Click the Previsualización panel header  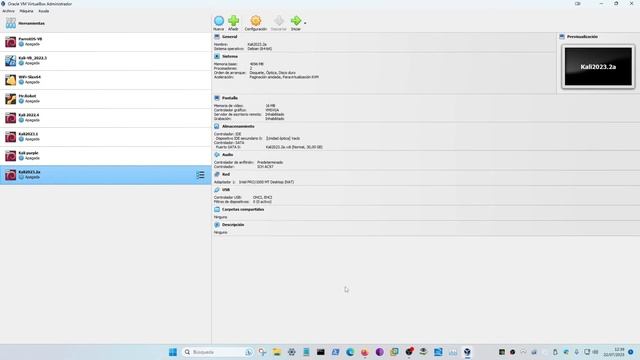582,37
